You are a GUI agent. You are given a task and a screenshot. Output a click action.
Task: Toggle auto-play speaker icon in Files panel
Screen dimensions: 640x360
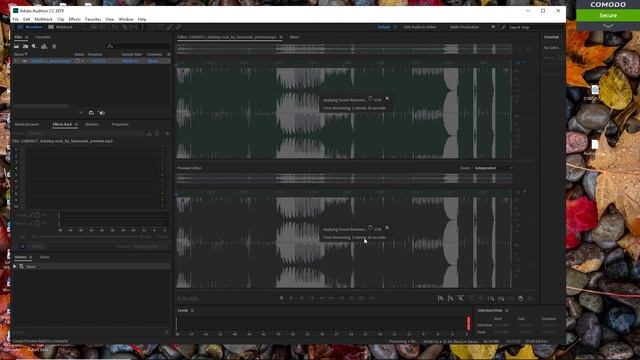click(x=102, y=113)
